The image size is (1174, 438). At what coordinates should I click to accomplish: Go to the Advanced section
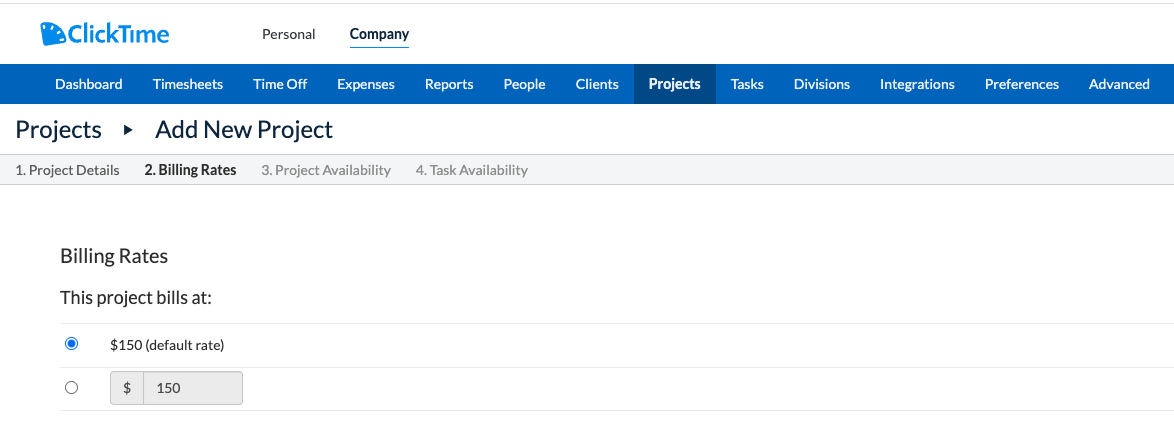(x=1119, y=84)
